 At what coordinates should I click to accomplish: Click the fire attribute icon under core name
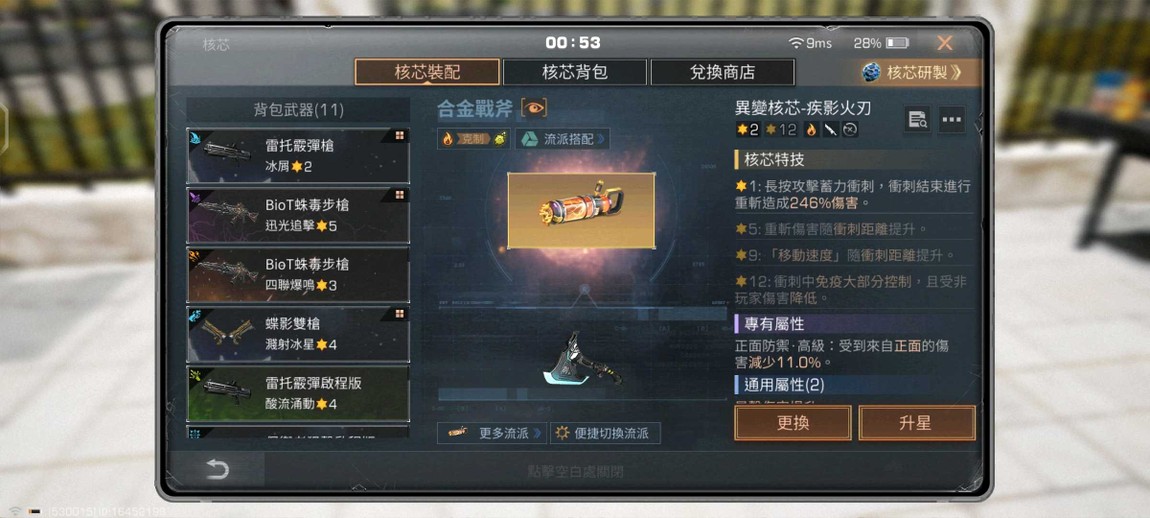point(811,130)
